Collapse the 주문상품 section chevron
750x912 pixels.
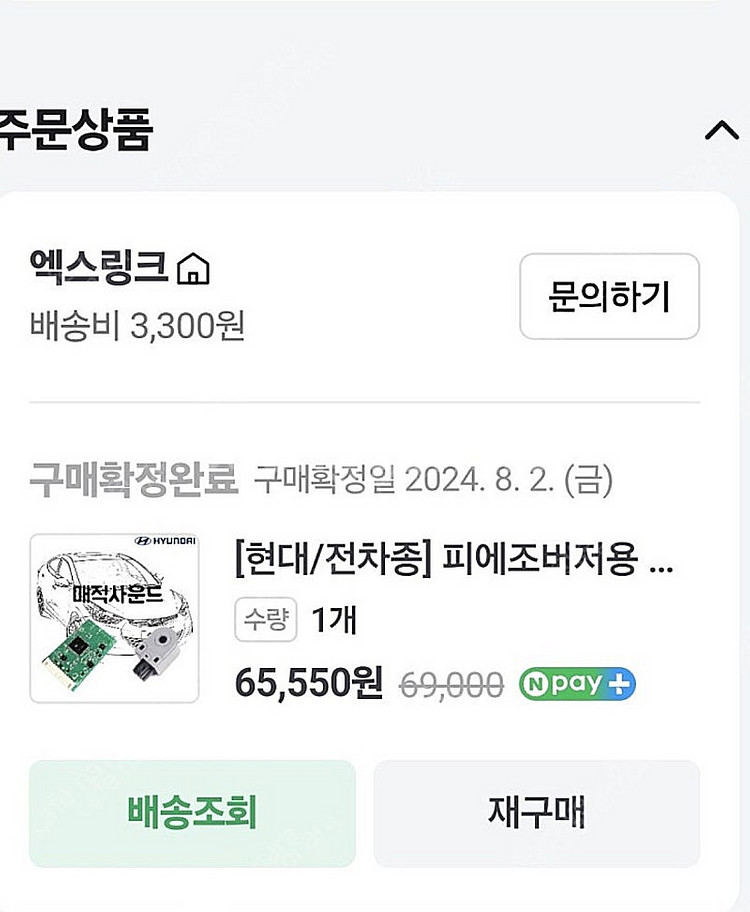point(721,131)
